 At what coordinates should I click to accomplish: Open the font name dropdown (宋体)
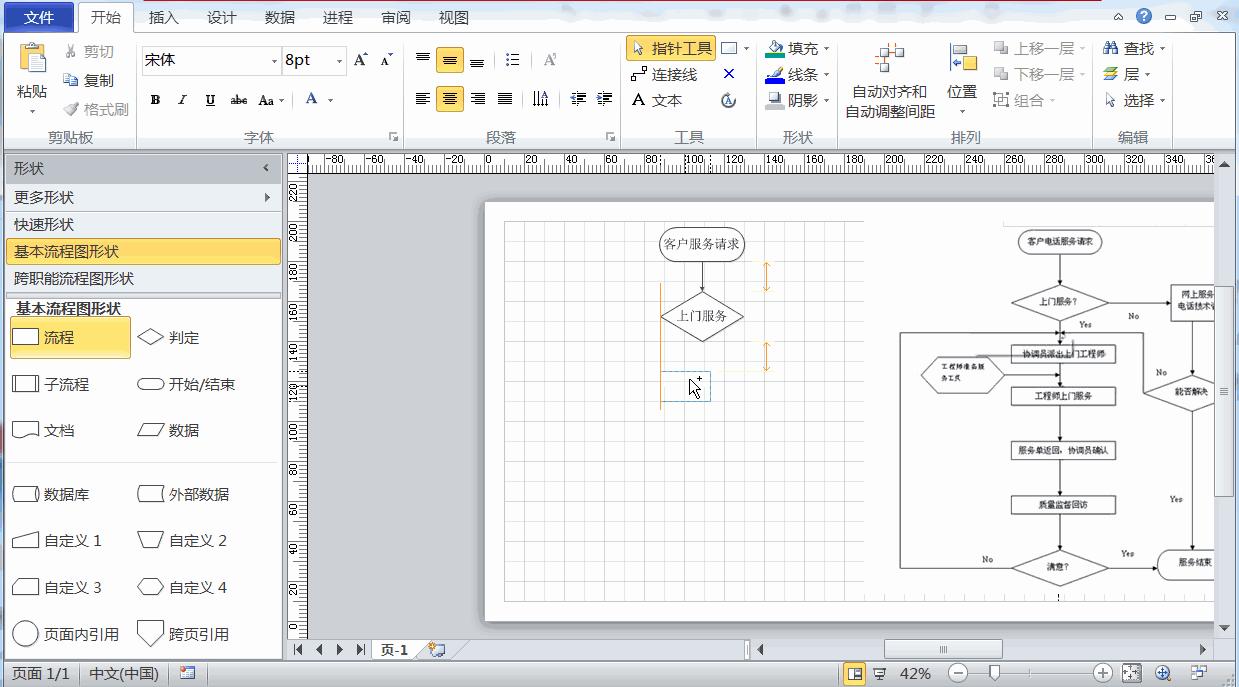[x=274, y=61]
